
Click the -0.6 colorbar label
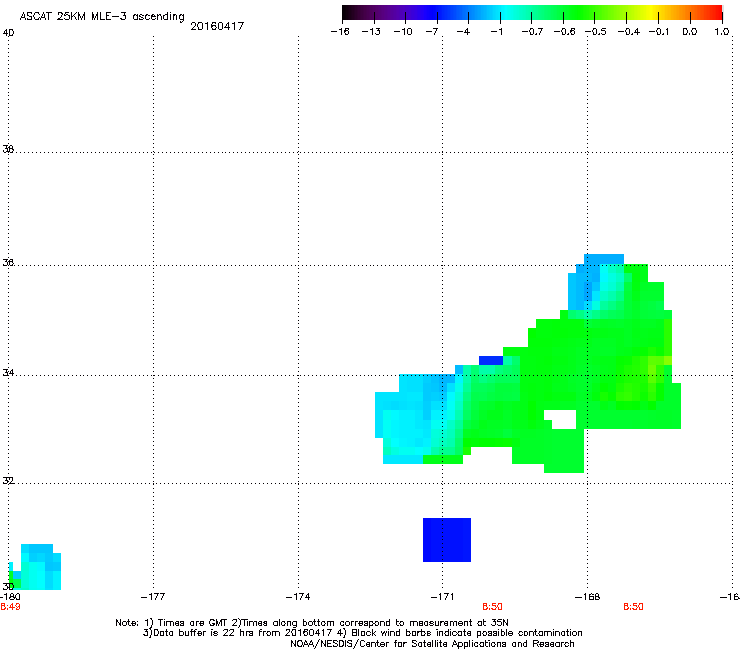point(564,32)
